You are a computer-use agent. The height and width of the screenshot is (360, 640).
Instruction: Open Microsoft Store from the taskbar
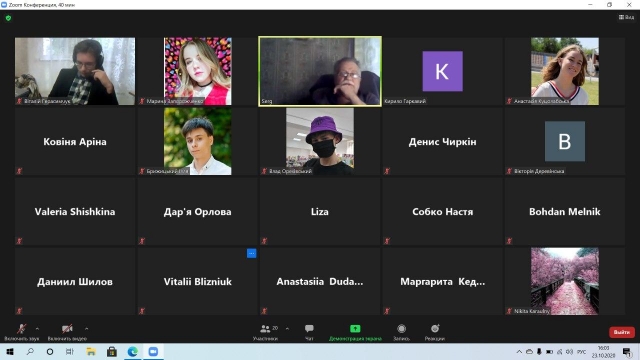(111, 351)
